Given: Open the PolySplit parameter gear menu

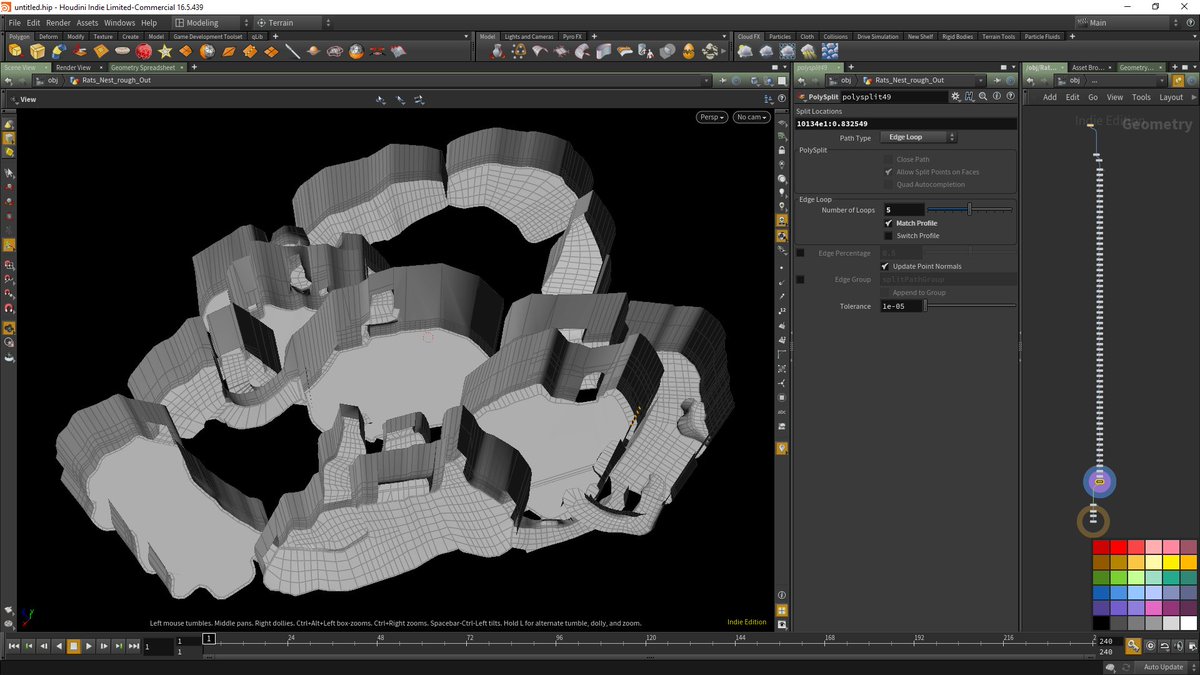Looking at the screenshot, I should coord(956,97).
